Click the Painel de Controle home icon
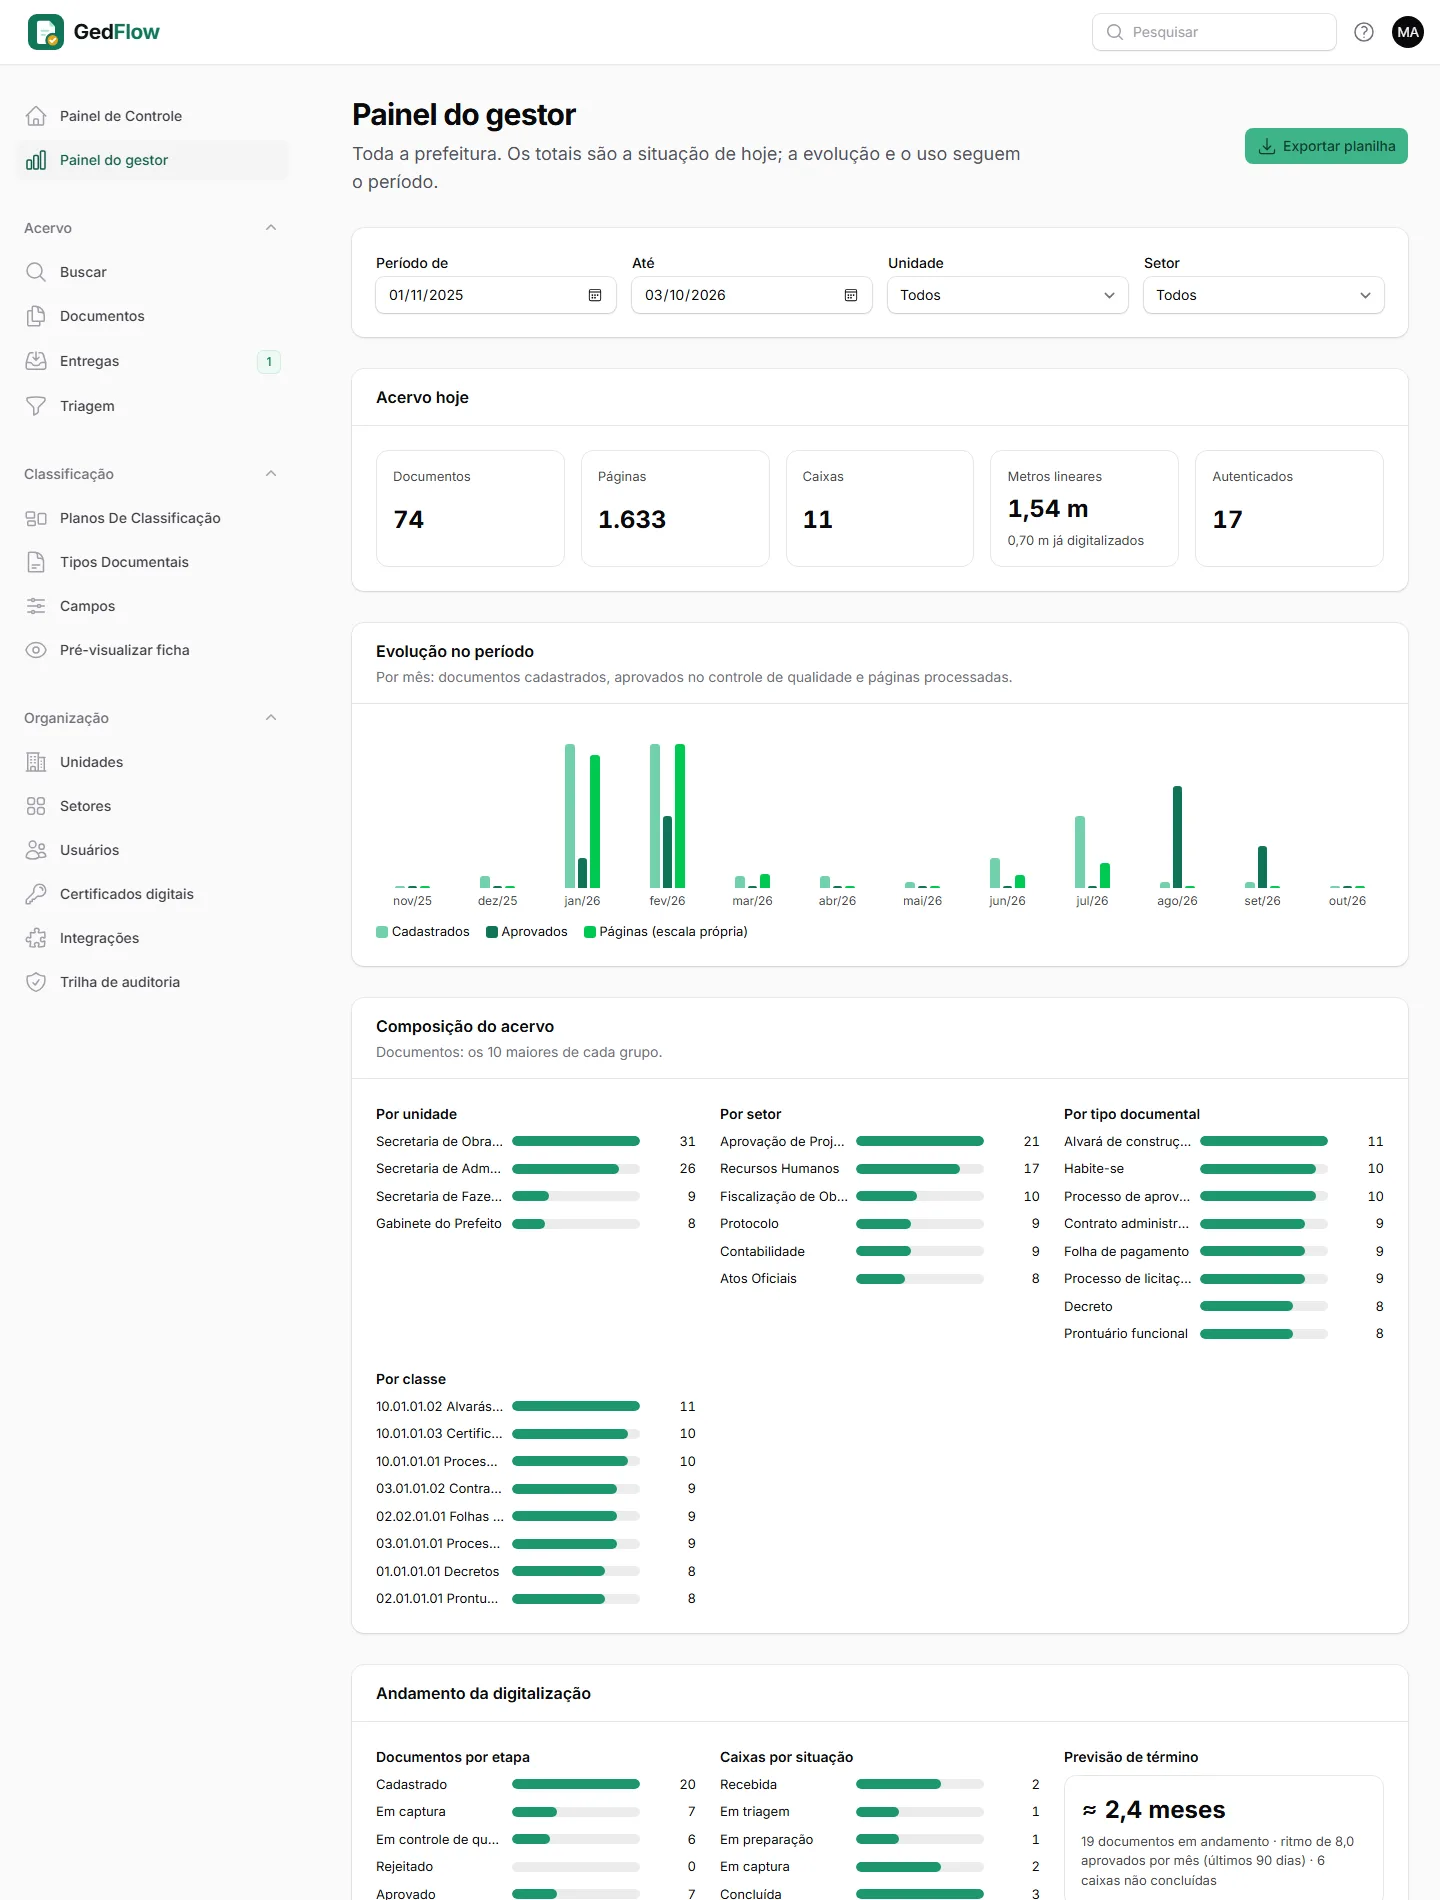The image size is (1440, 1900). [x=36, y=116]
